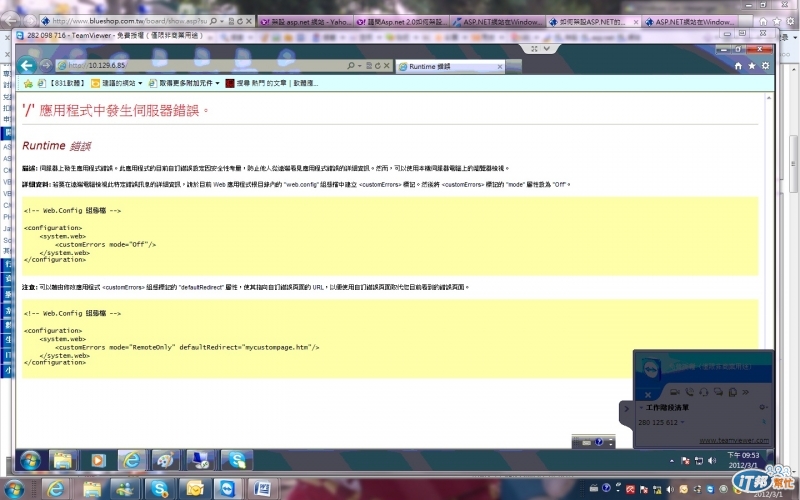Switch to the active blueshop ASP.NET tab
The height and width of the screenshot is (500, 800).
click(x=594, y=21)
